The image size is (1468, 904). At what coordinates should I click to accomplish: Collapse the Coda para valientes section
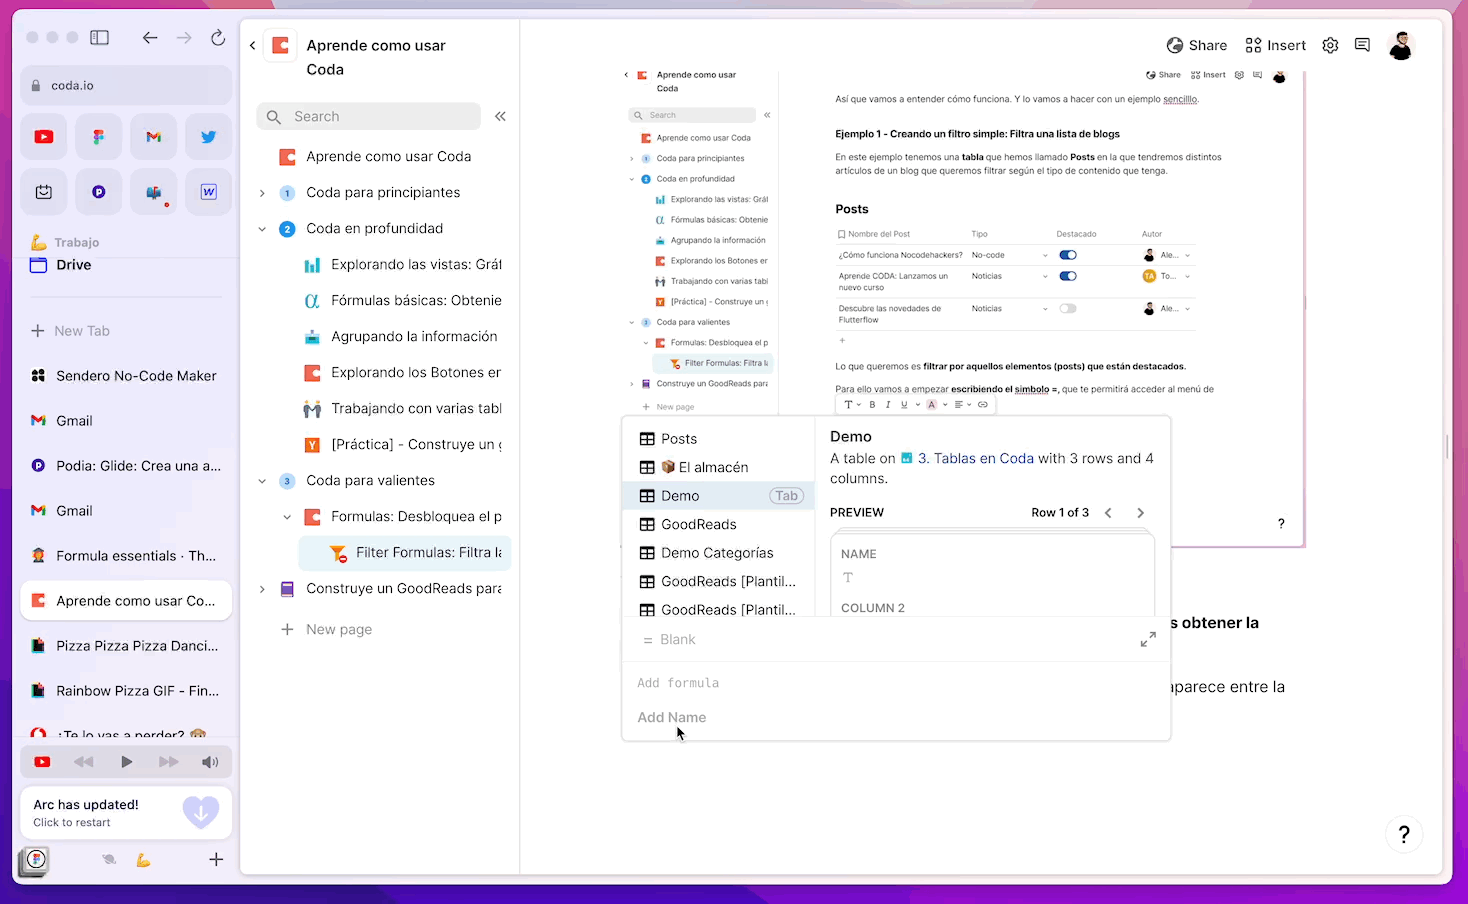click(x=262, y=481)
